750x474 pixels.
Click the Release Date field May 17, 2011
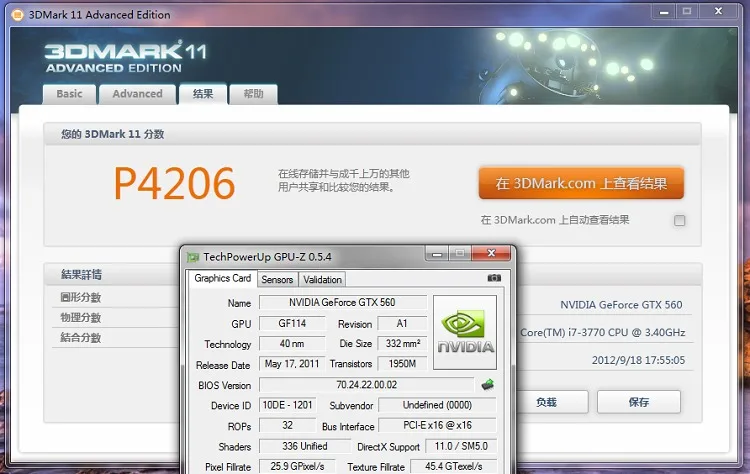coord(292,364)
